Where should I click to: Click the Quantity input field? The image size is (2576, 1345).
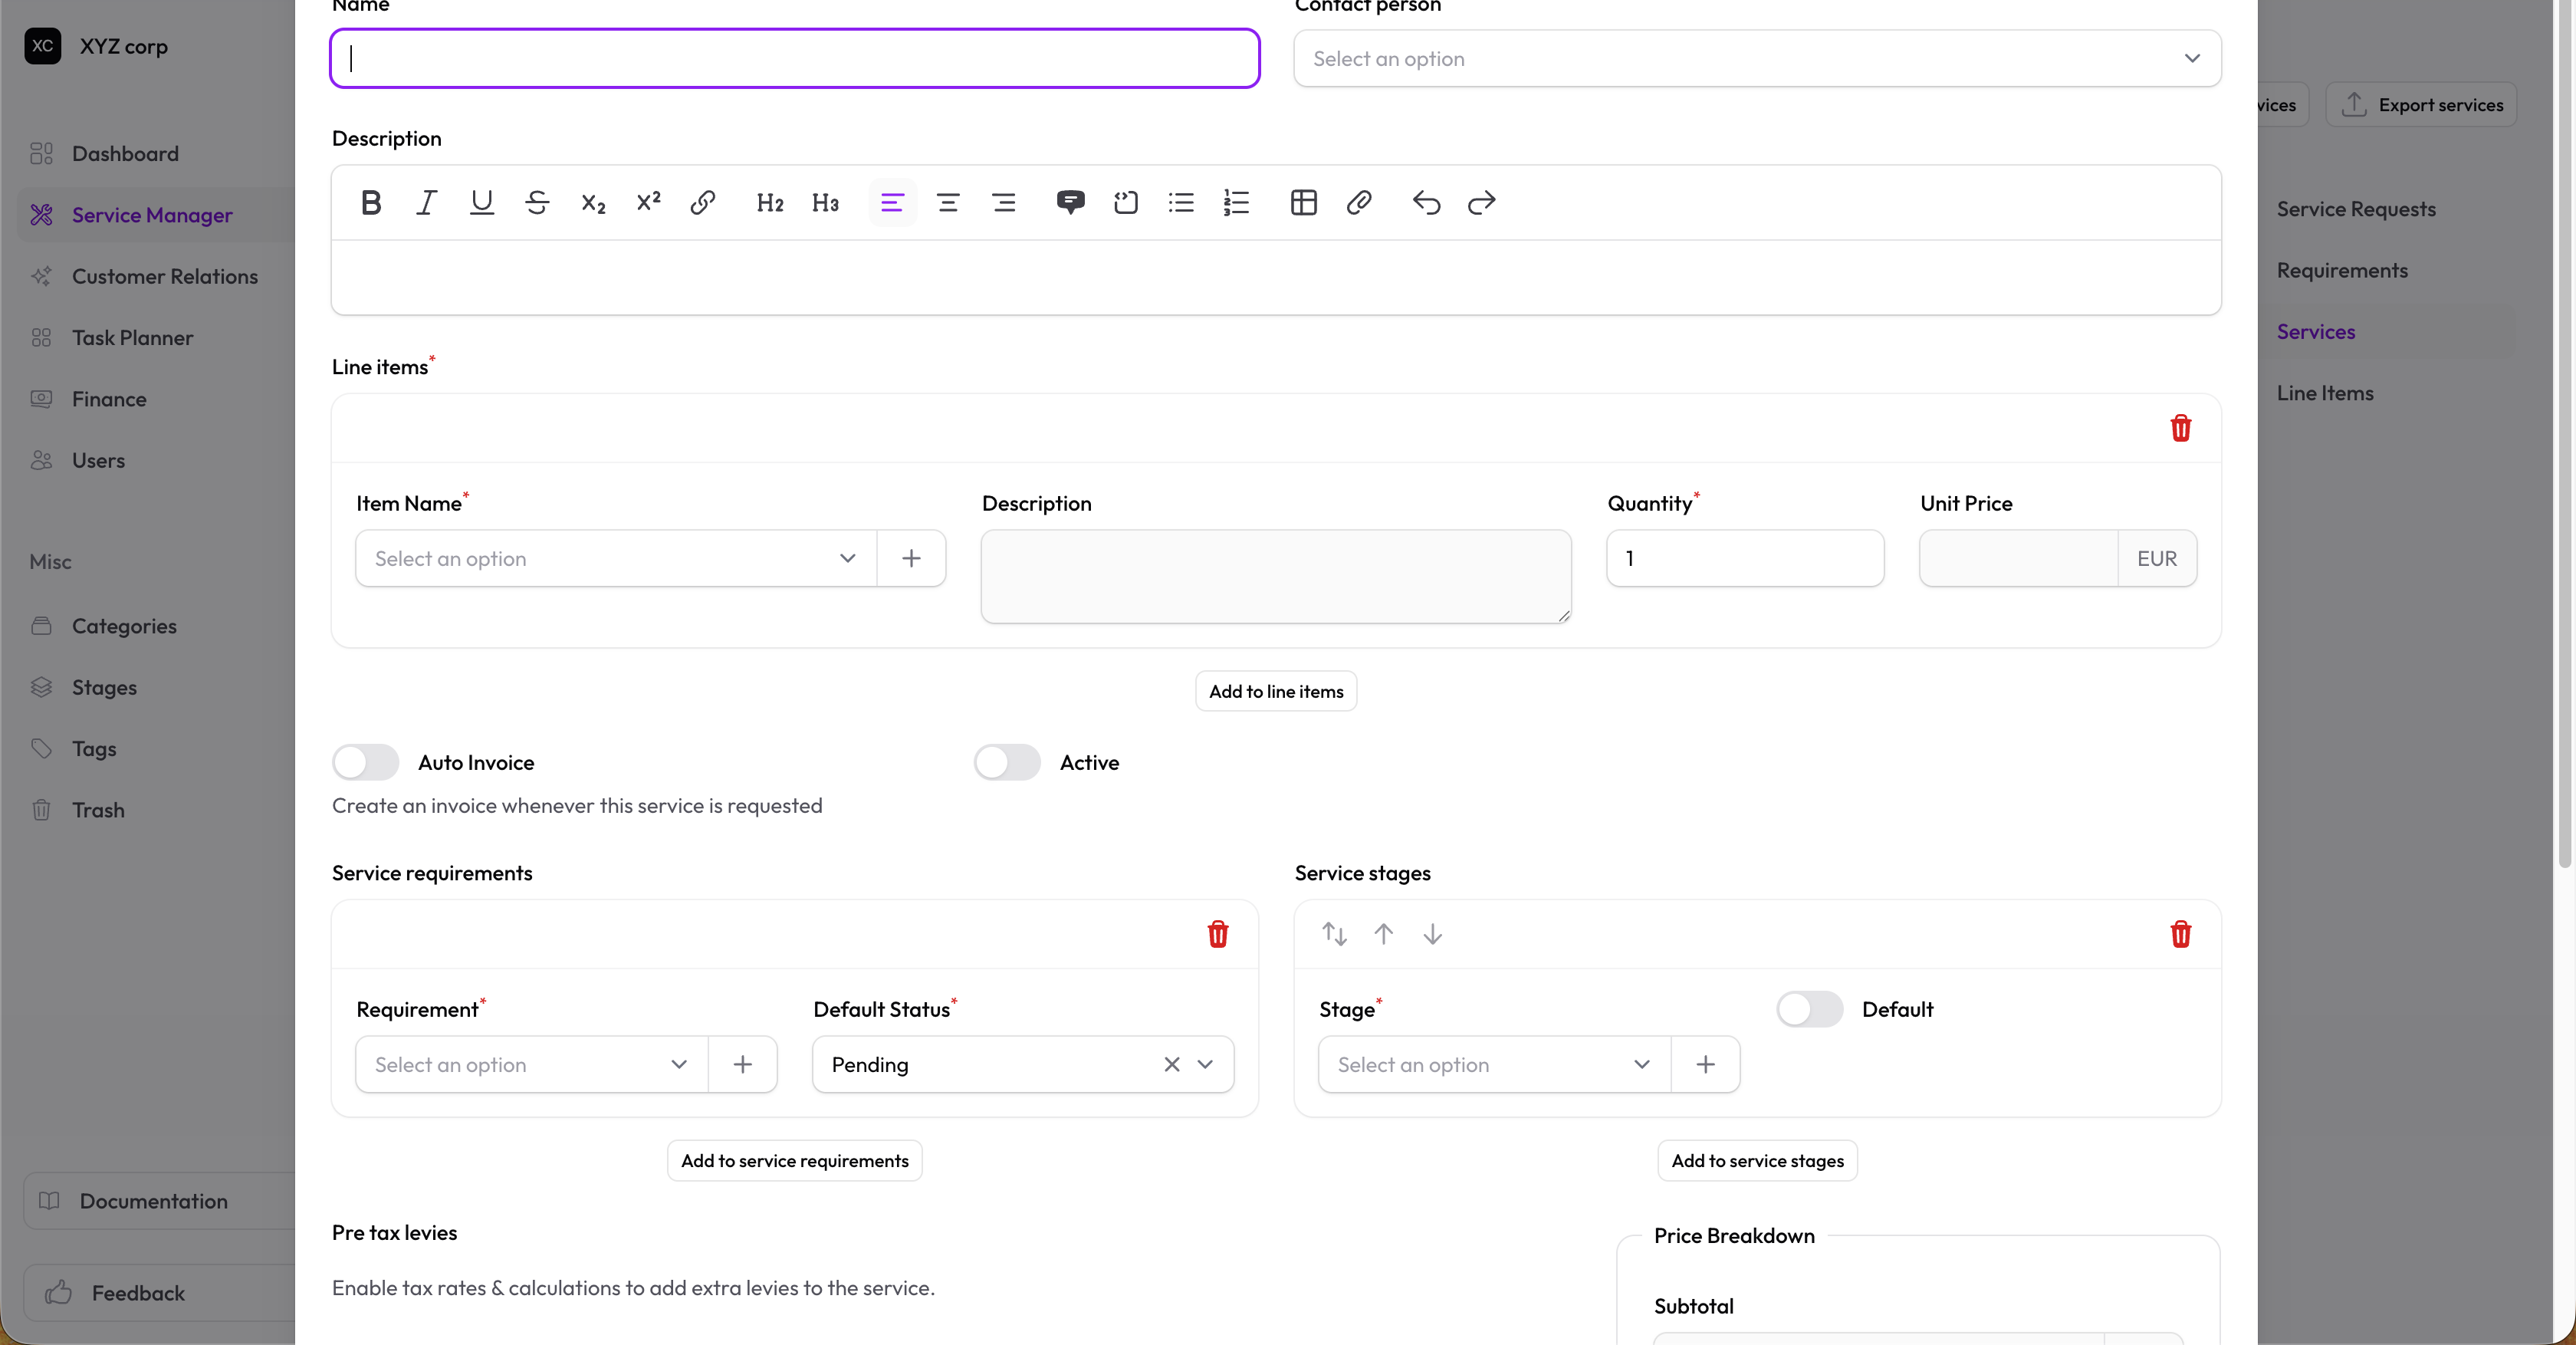[1745, 558]
